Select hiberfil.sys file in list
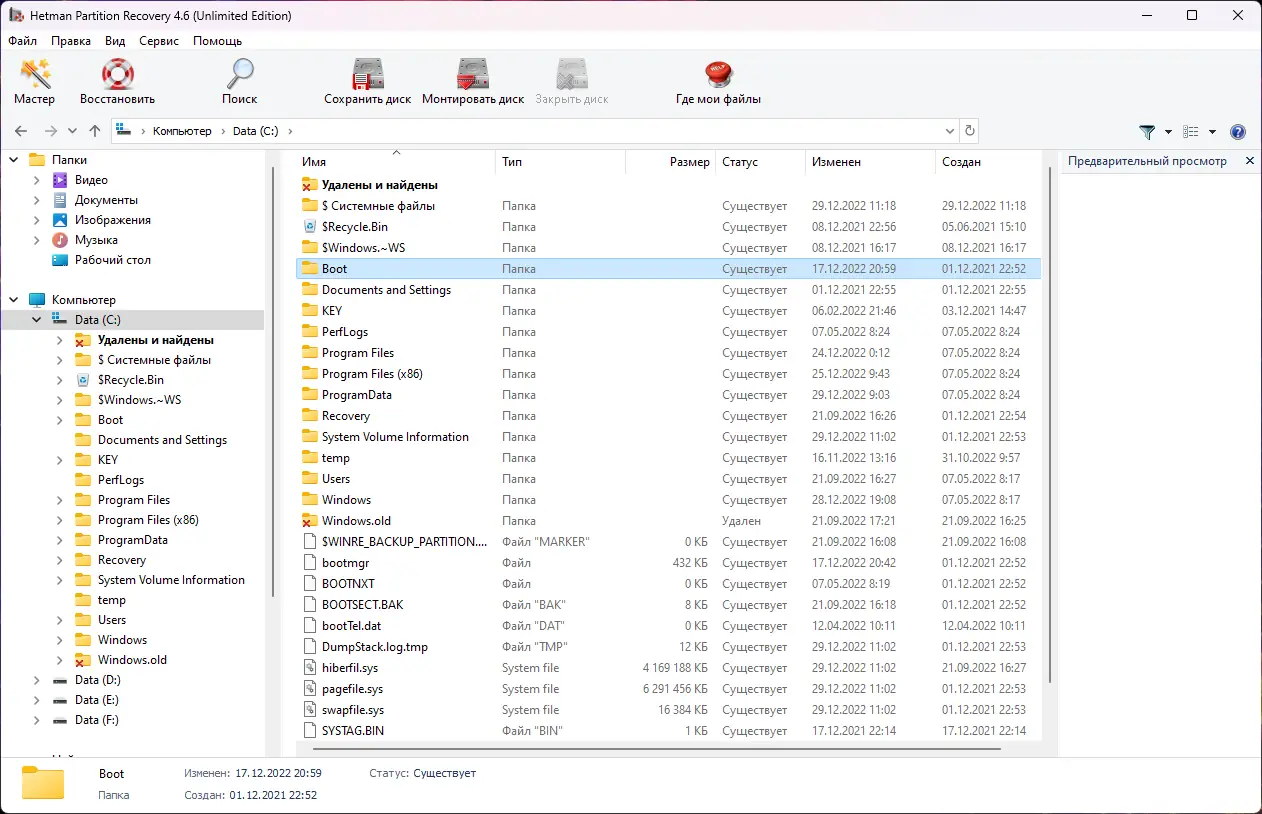Screen dimensions: 1262x814 point(668,668)
